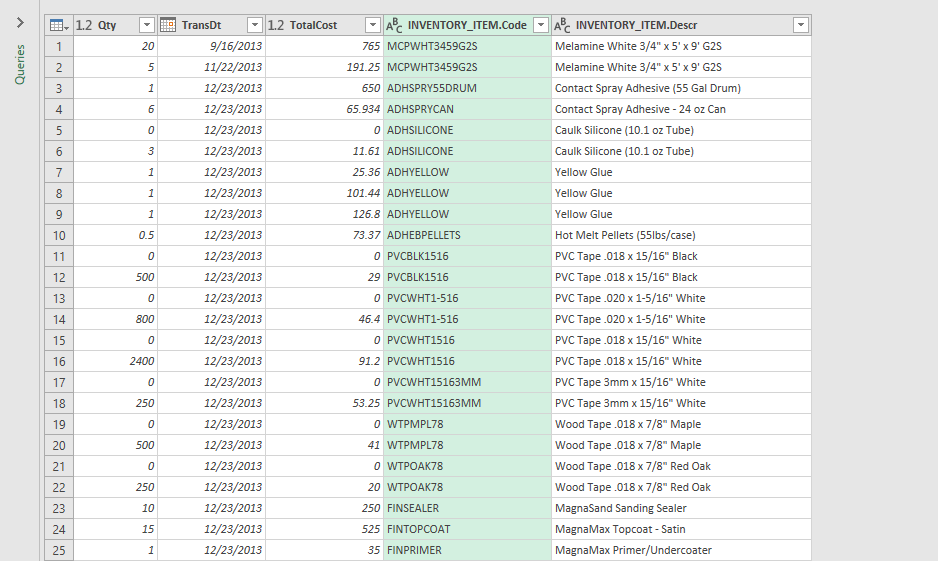Image resolution: width=938 pixels, height=561 pixels.
Task: Click the date type icon on TransDt column
Action: click(168, 25)
